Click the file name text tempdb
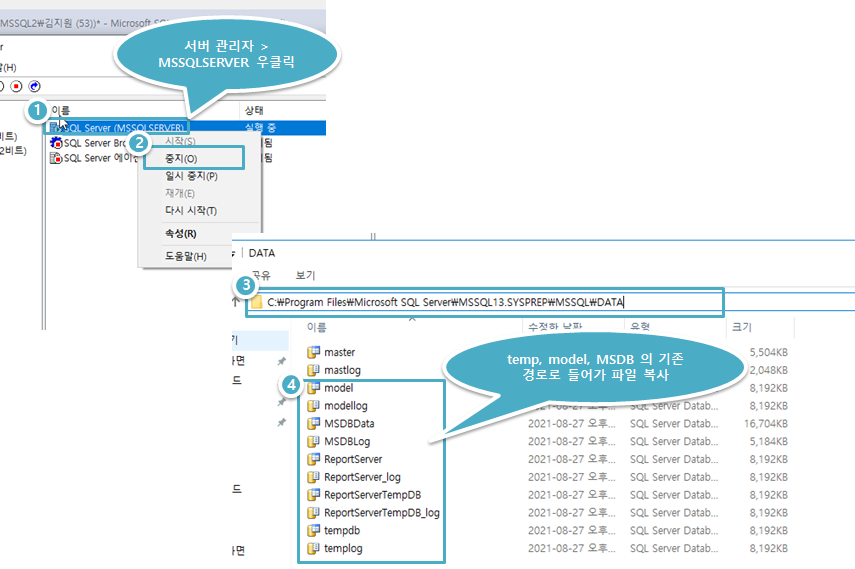This screenshot has height=569, width=855. (342, 531)
